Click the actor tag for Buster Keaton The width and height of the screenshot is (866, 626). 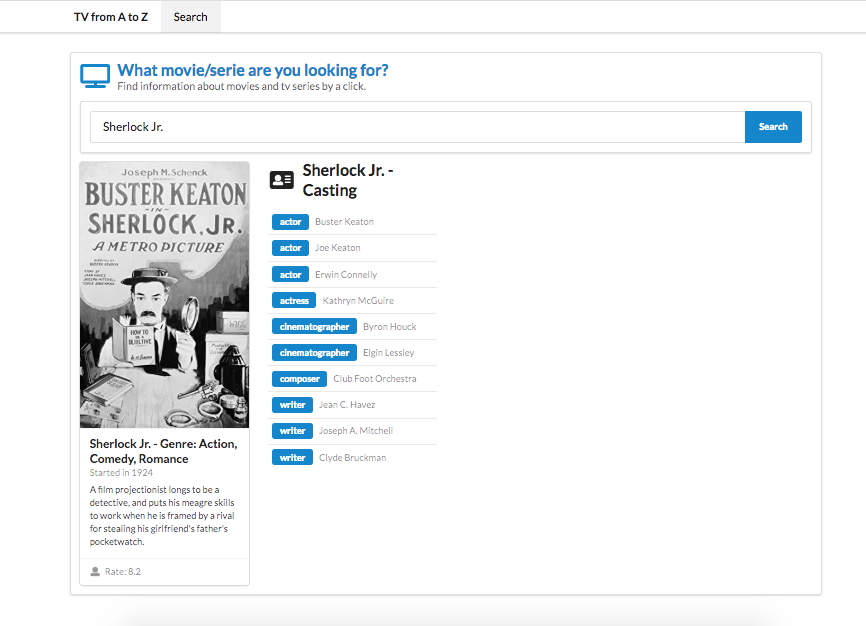(x=291, y=222)
